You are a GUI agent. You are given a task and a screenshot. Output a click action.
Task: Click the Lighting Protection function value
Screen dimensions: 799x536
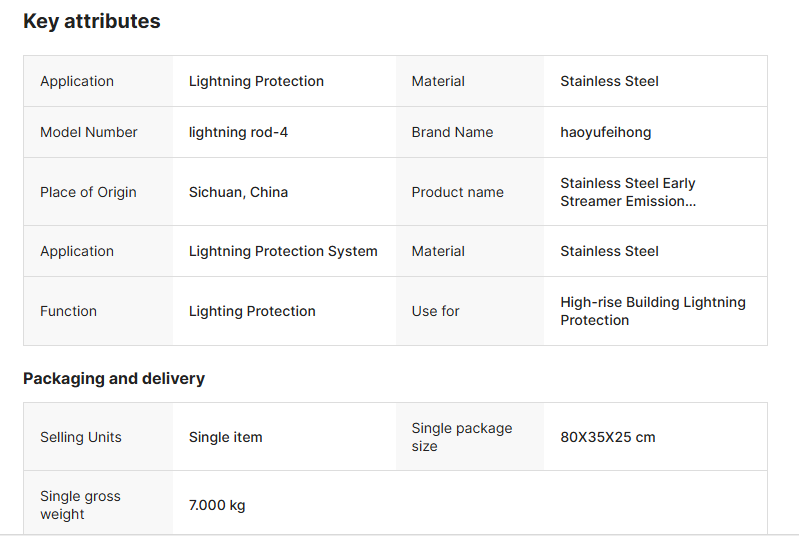pyautogui.click(x=252, y=311)
